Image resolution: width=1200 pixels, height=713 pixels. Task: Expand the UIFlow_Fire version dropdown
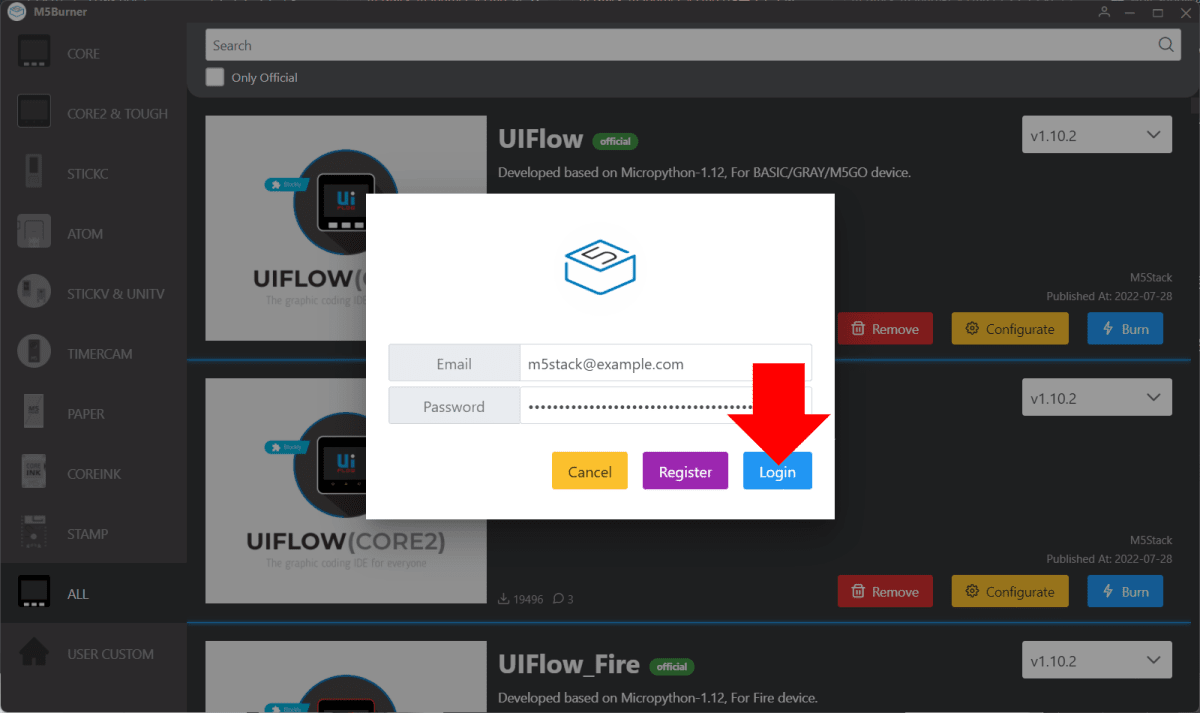point(1096,661)
